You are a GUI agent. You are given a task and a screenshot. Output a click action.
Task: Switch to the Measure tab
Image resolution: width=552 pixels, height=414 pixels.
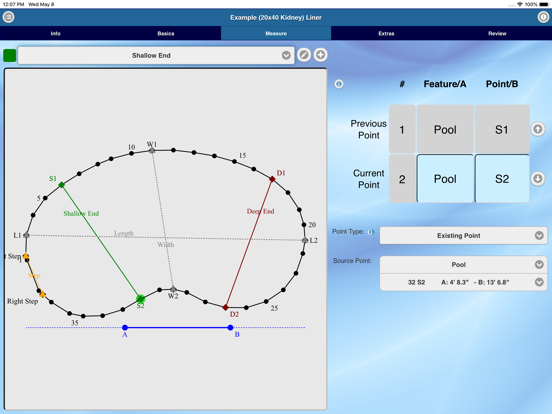(x=276, y=33)
